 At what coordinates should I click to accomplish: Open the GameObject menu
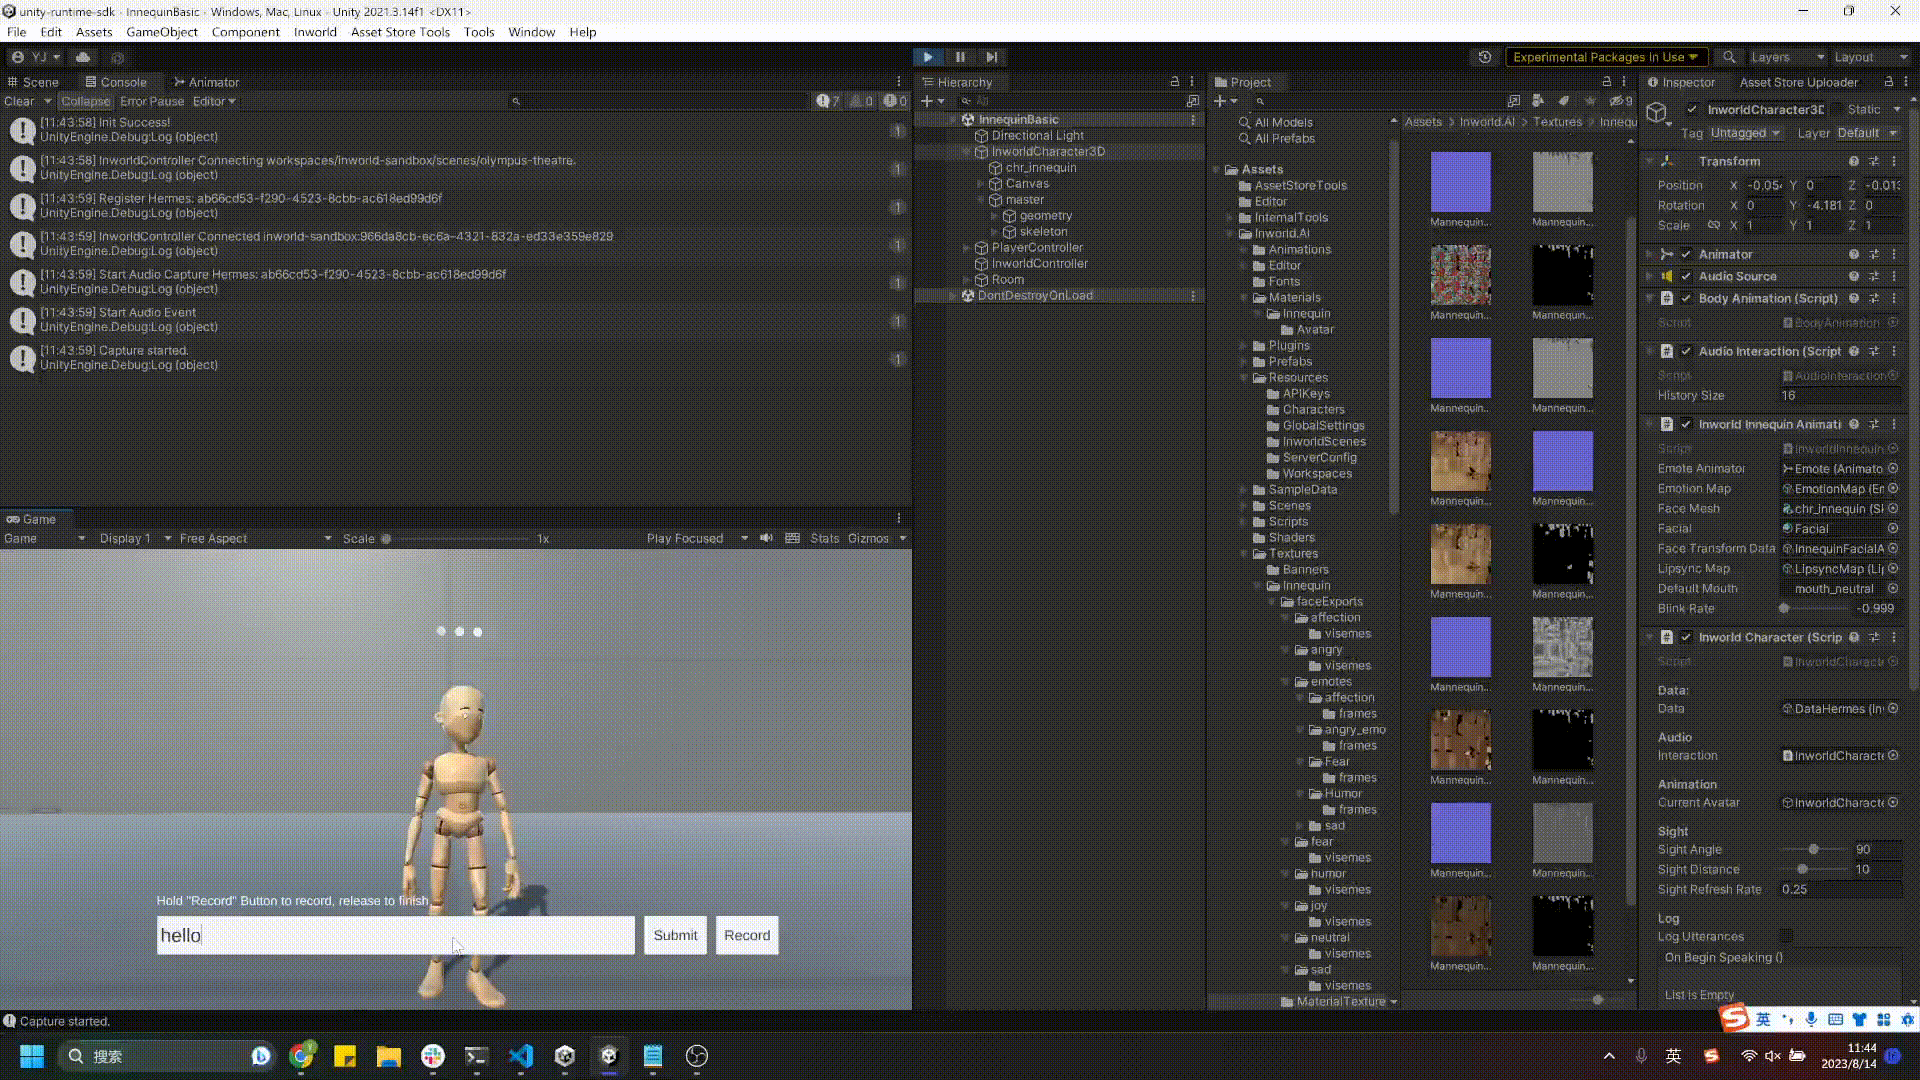[x=162, y=32]
